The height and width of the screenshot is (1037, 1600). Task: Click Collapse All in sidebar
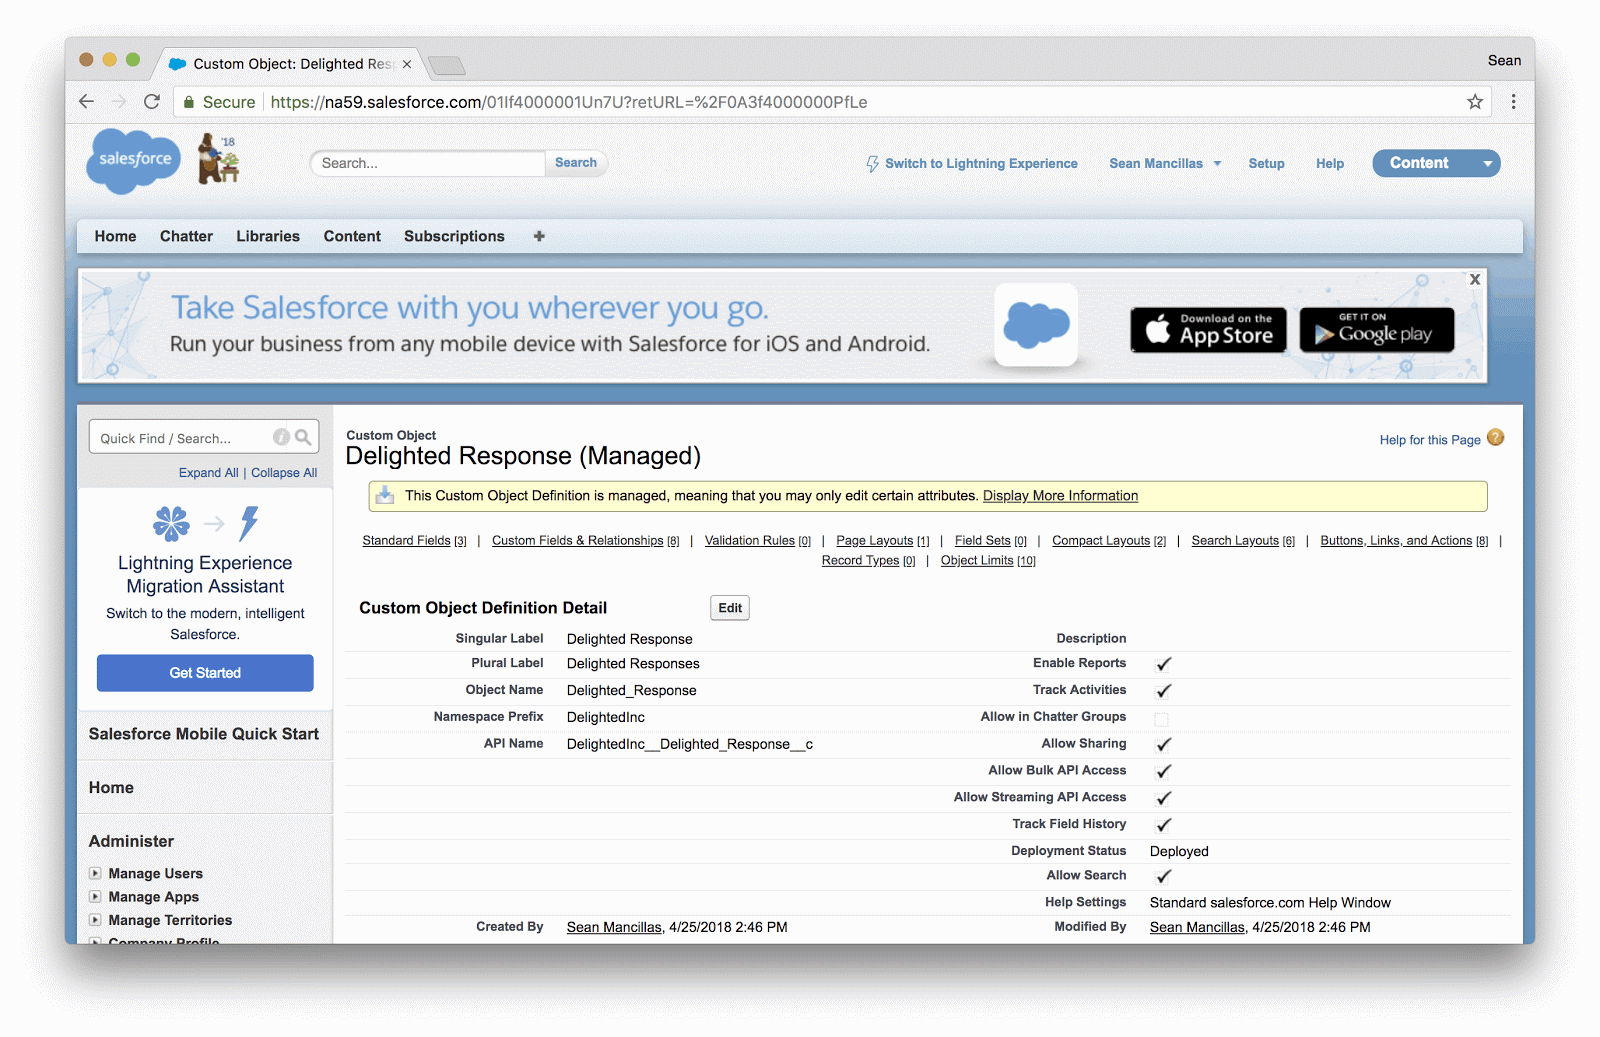click(x=284, y=473)
